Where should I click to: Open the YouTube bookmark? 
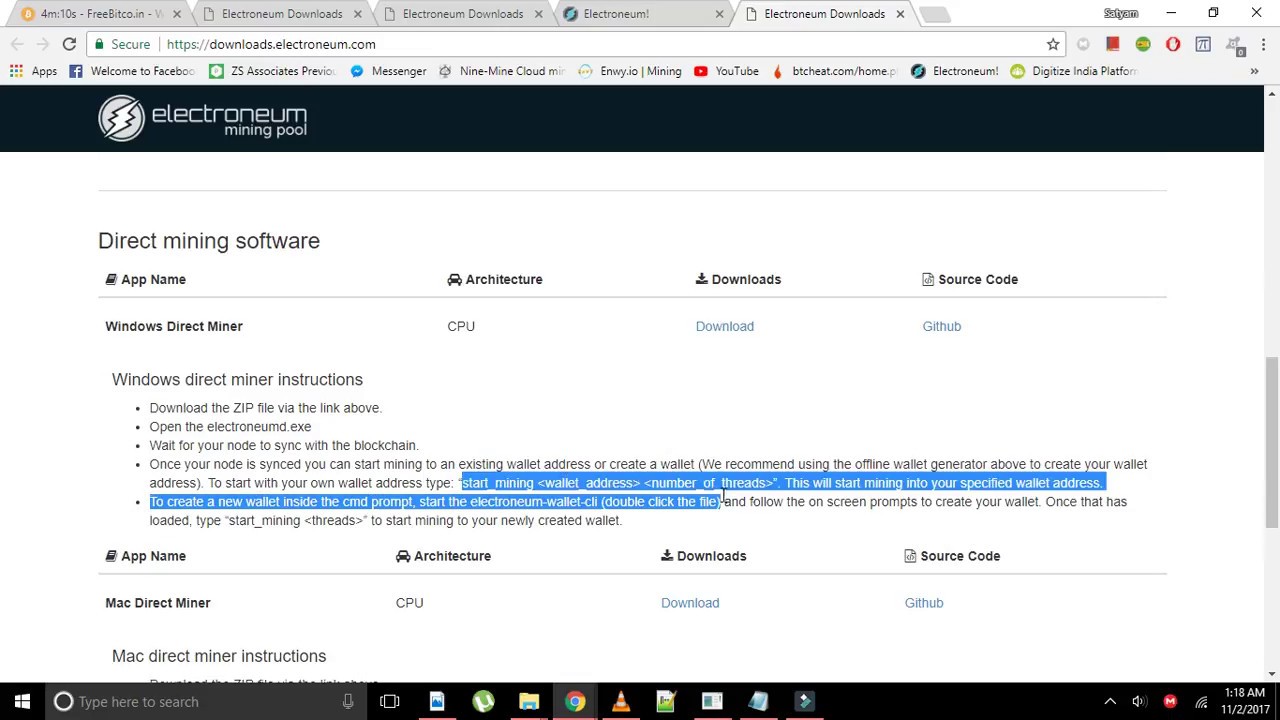pyautogui.click(x=726, y=71)
